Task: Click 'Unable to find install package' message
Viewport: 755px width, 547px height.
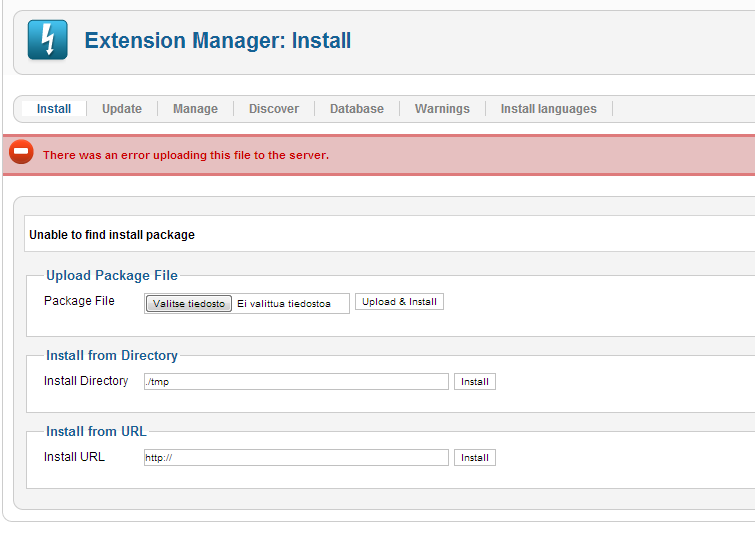Action: 112,235
